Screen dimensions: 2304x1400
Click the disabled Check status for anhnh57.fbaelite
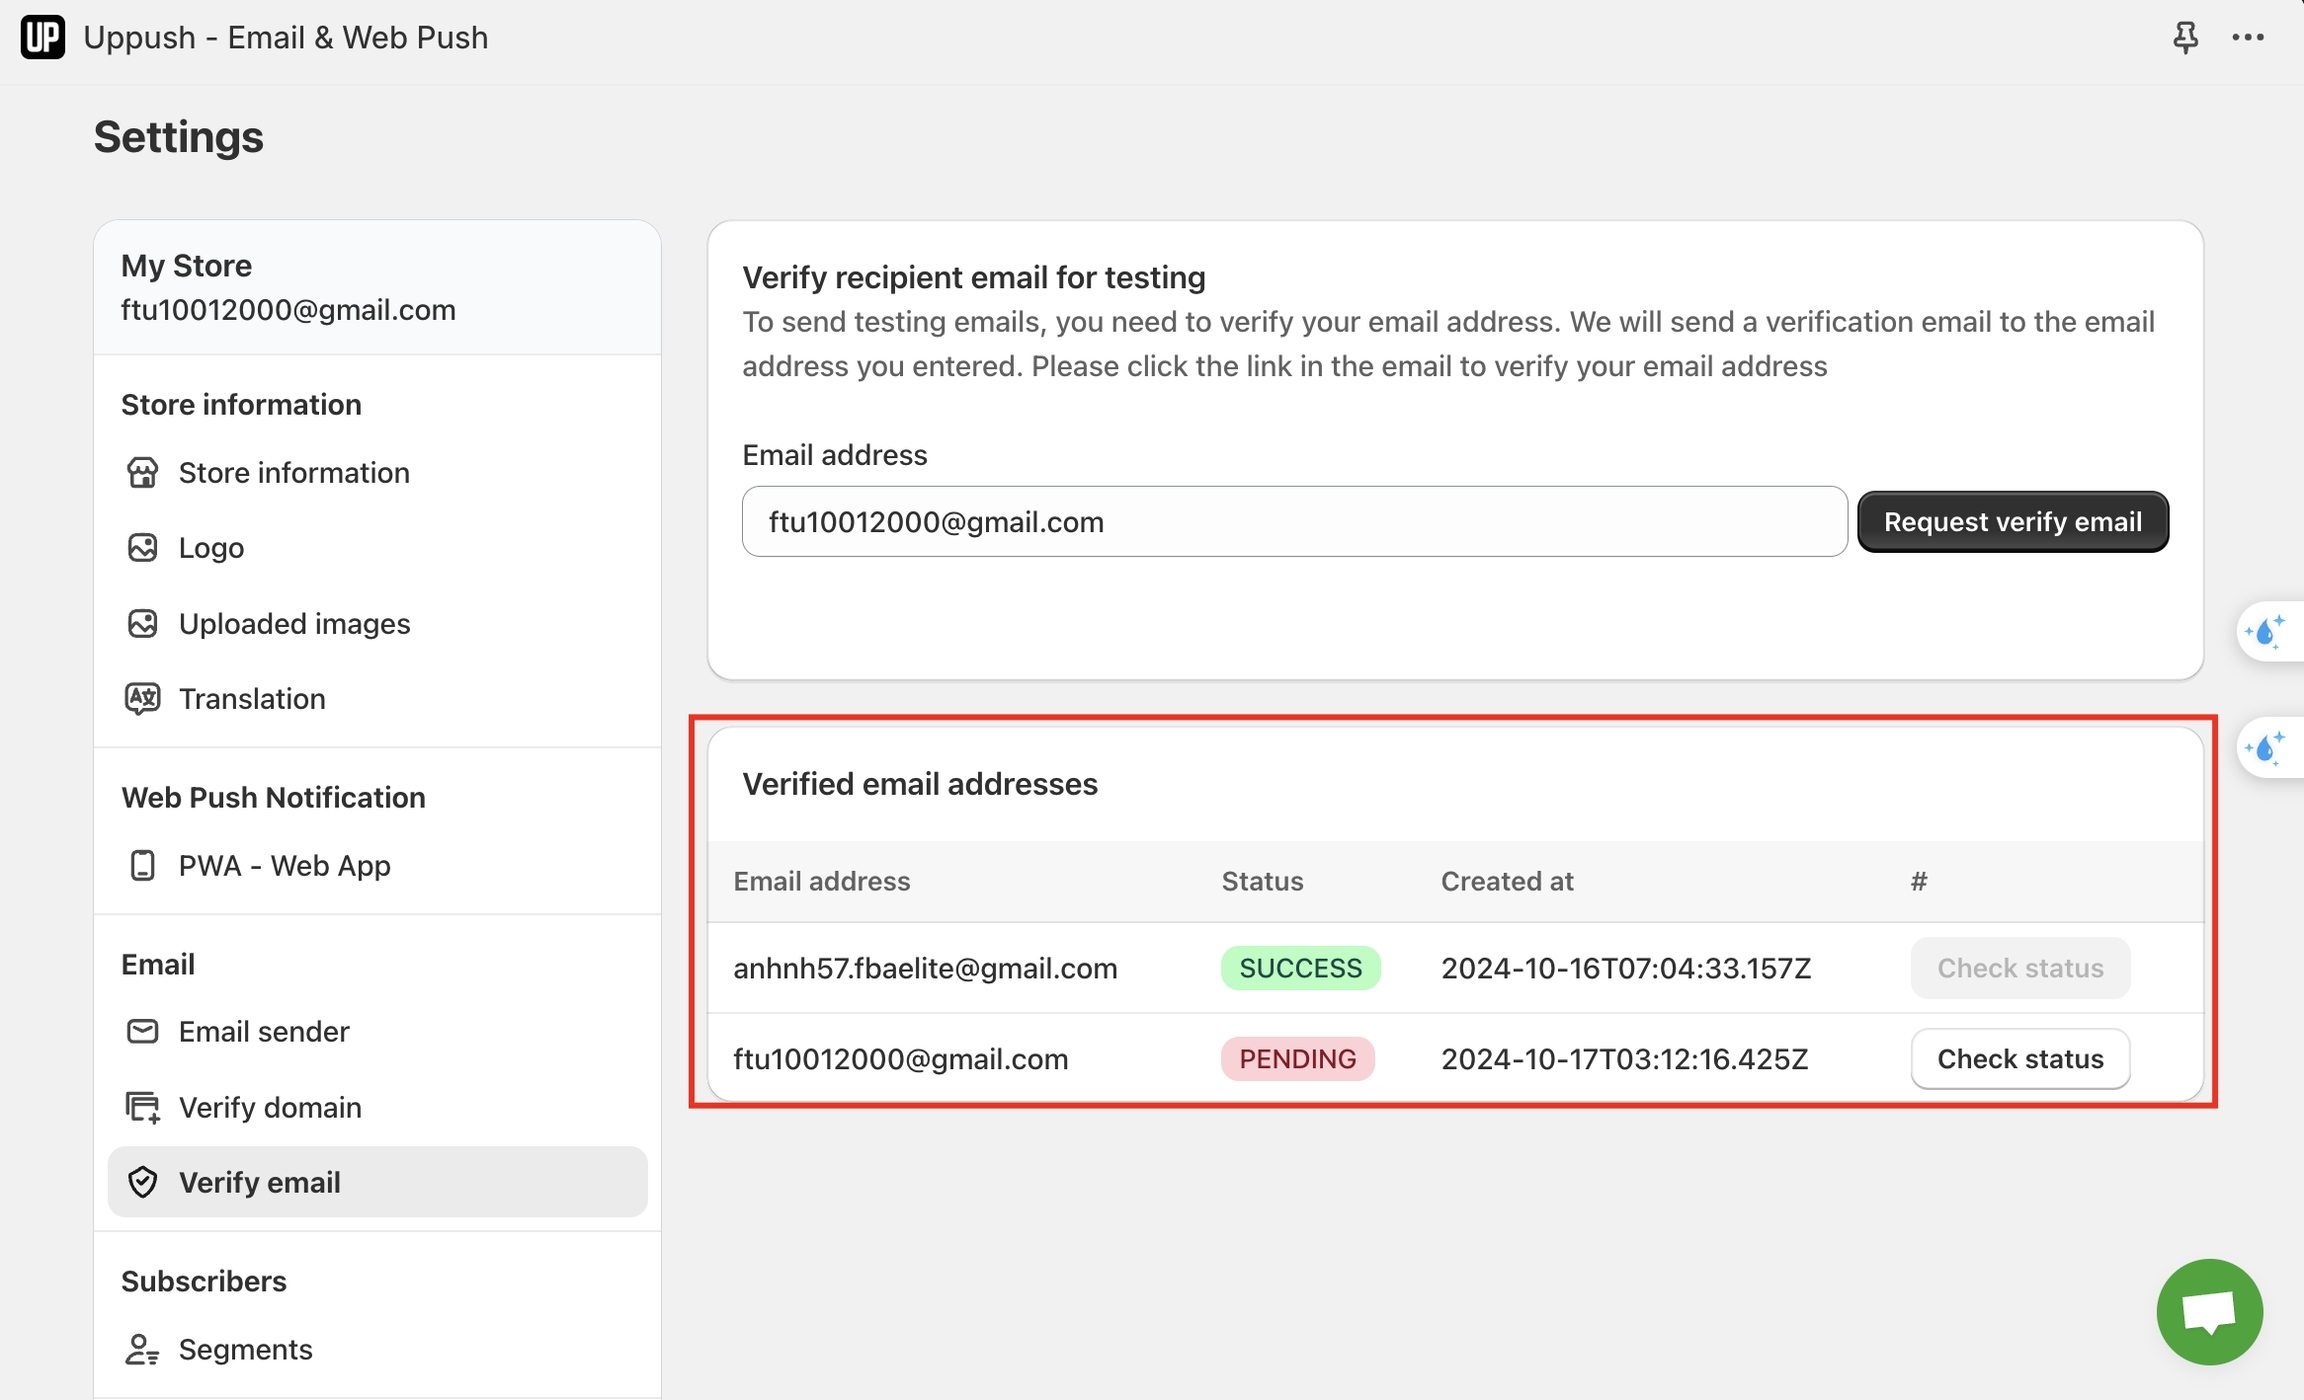pos(2019,968)
